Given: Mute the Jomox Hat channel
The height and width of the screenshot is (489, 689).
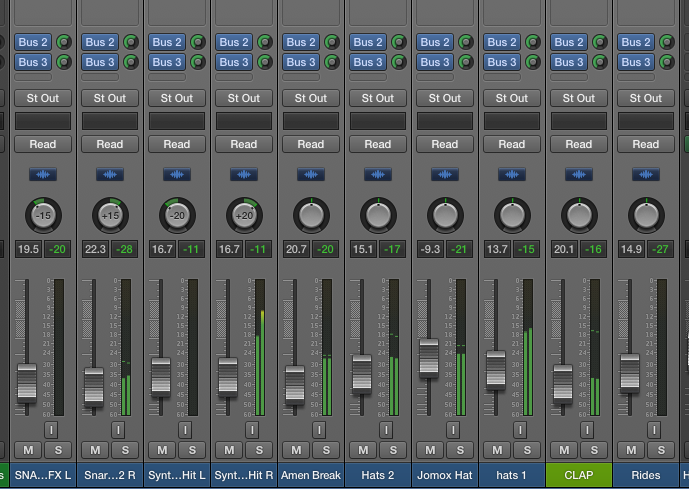Looking at the screenshot, I should click(x=430, y=450).
